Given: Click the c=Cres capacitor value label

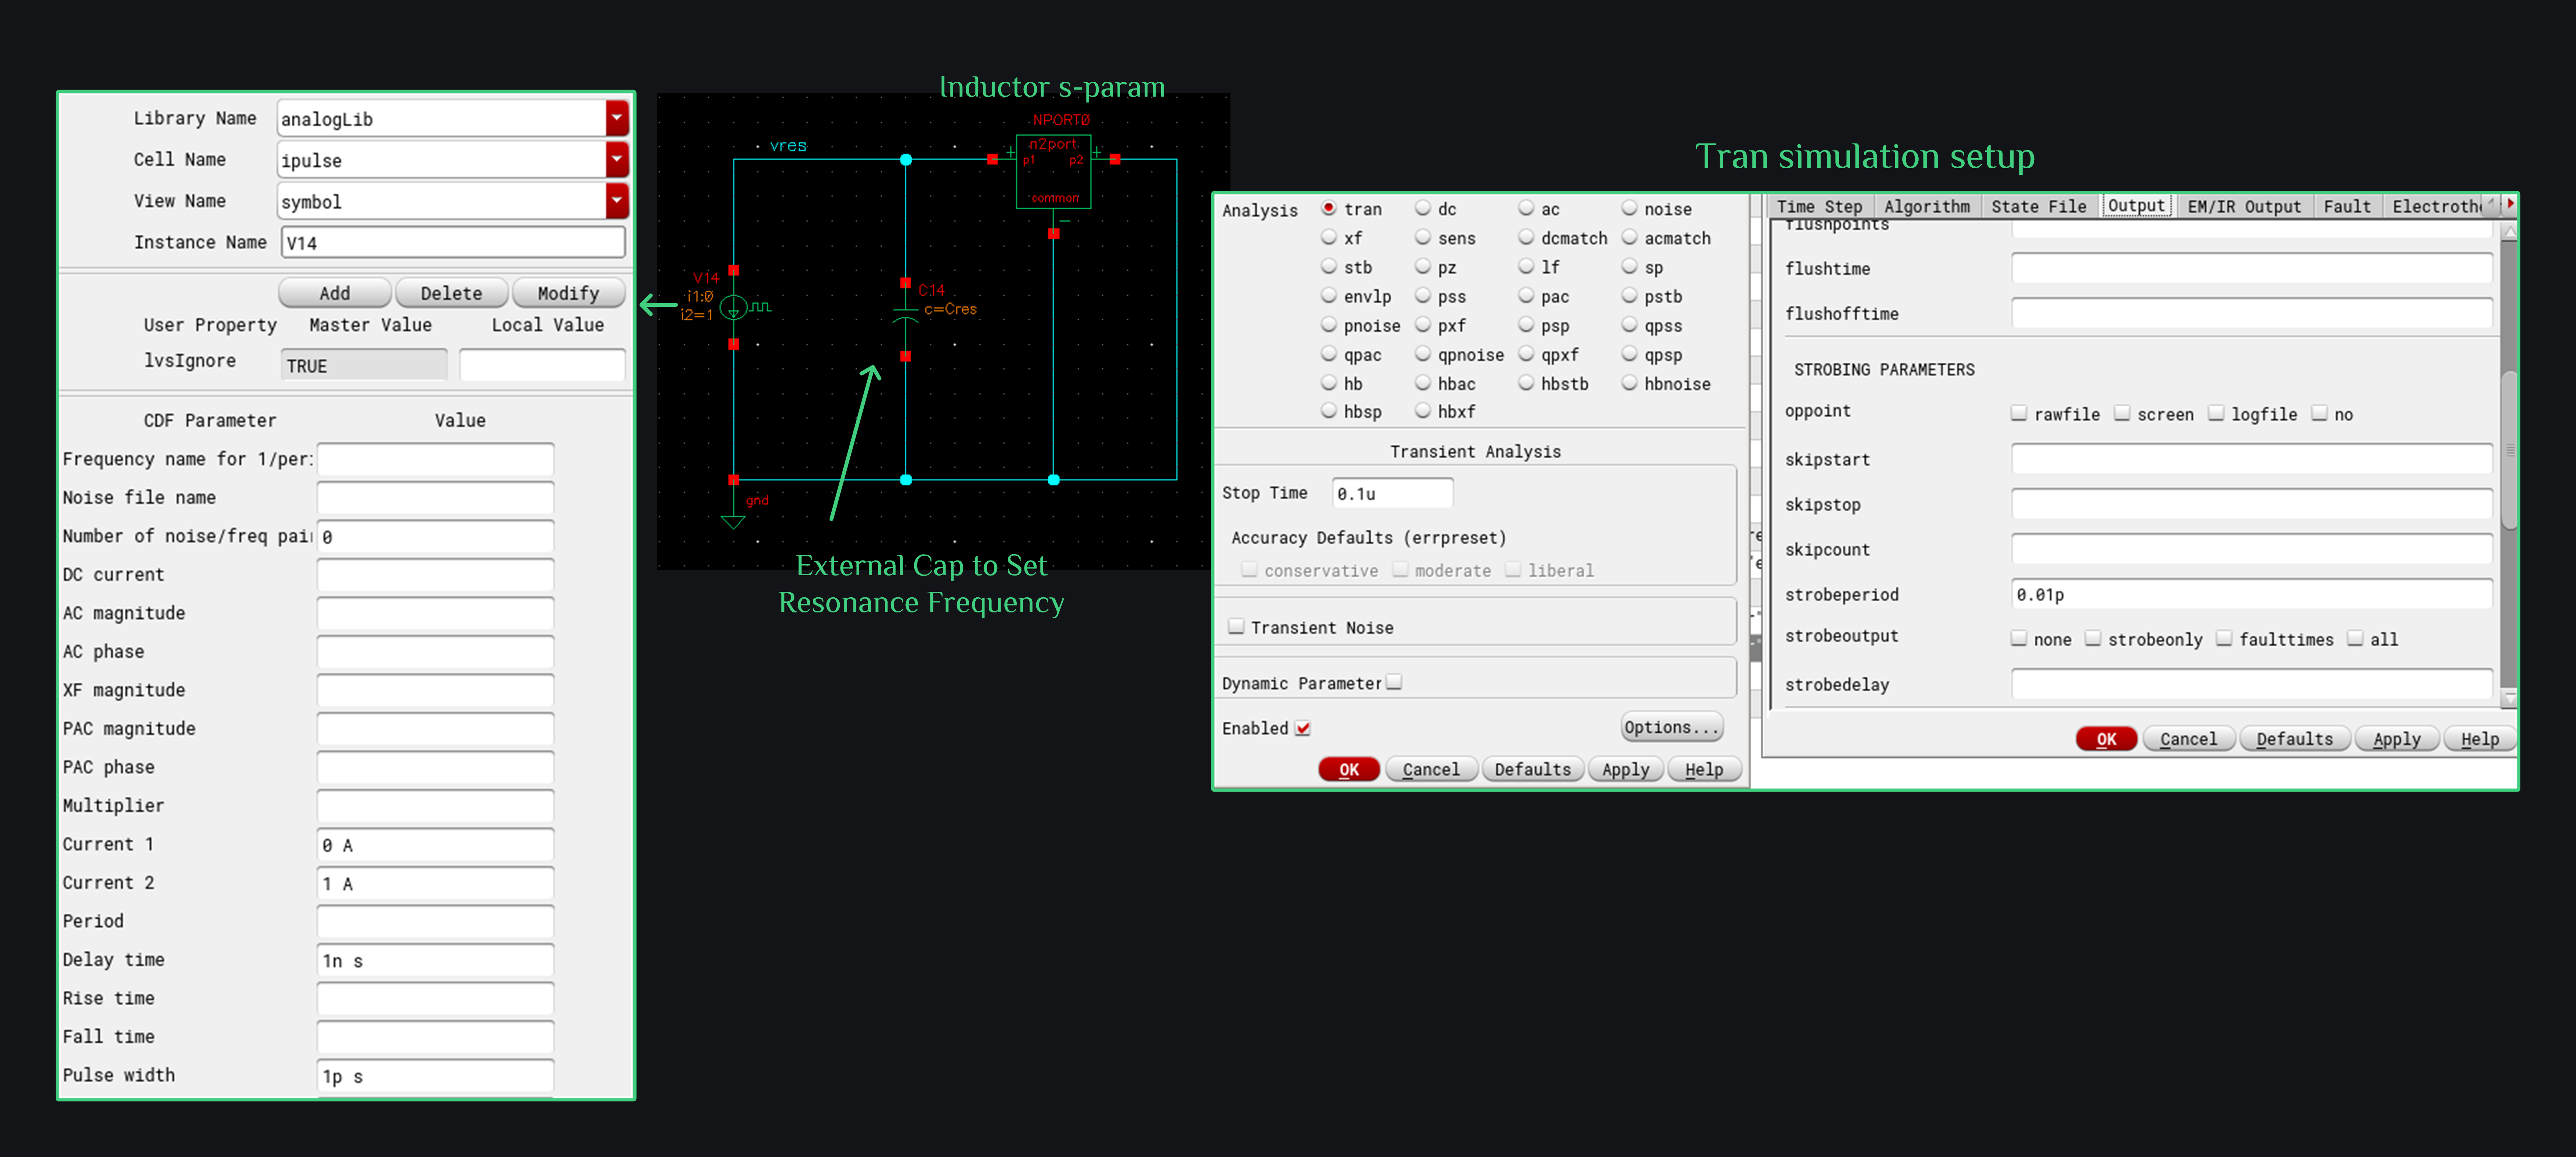Looking at the screenshot, I should 950,309.
